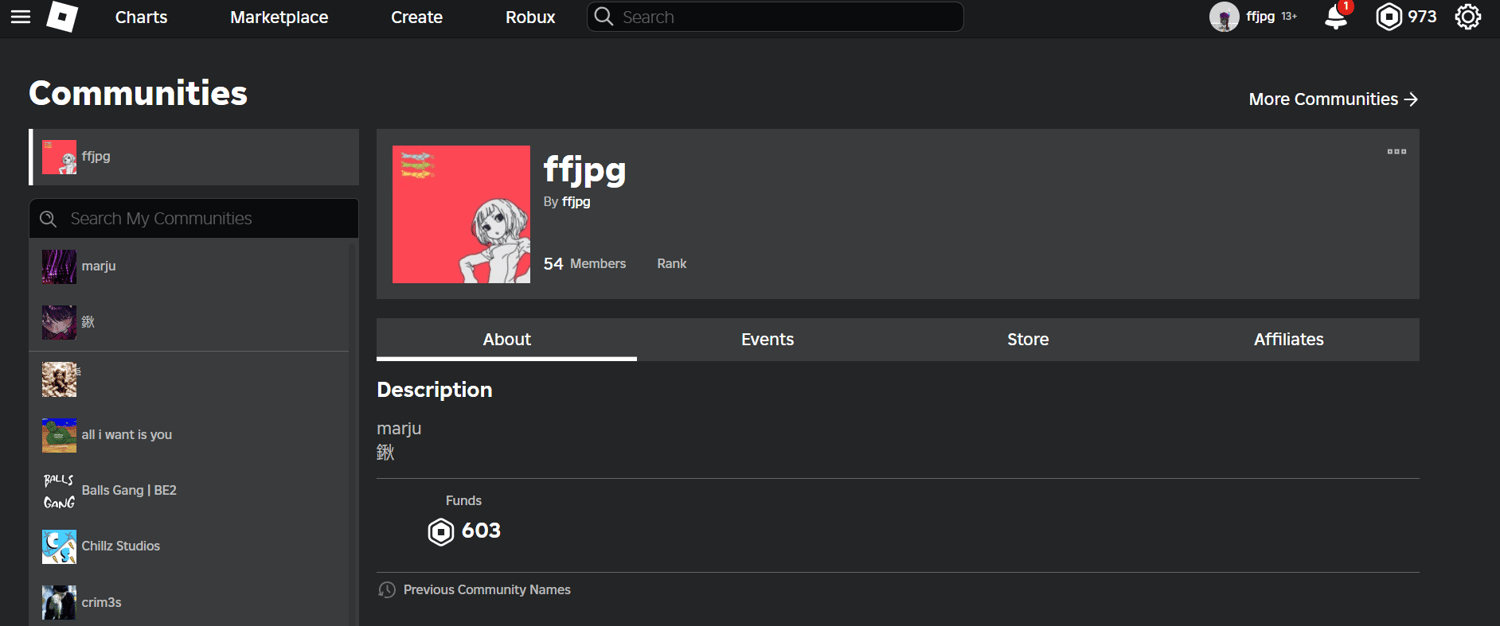The image size is (1500, 626).
Task: Open the settings gear icon
Action: (1467, 17)
